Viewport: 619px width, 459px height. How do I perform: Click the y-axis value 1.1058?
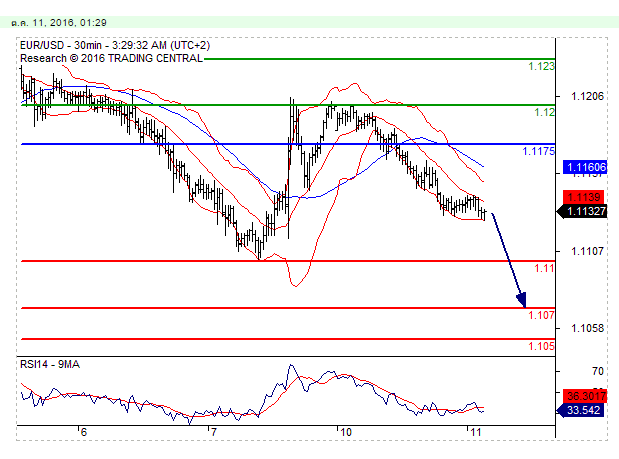(587, 328)
